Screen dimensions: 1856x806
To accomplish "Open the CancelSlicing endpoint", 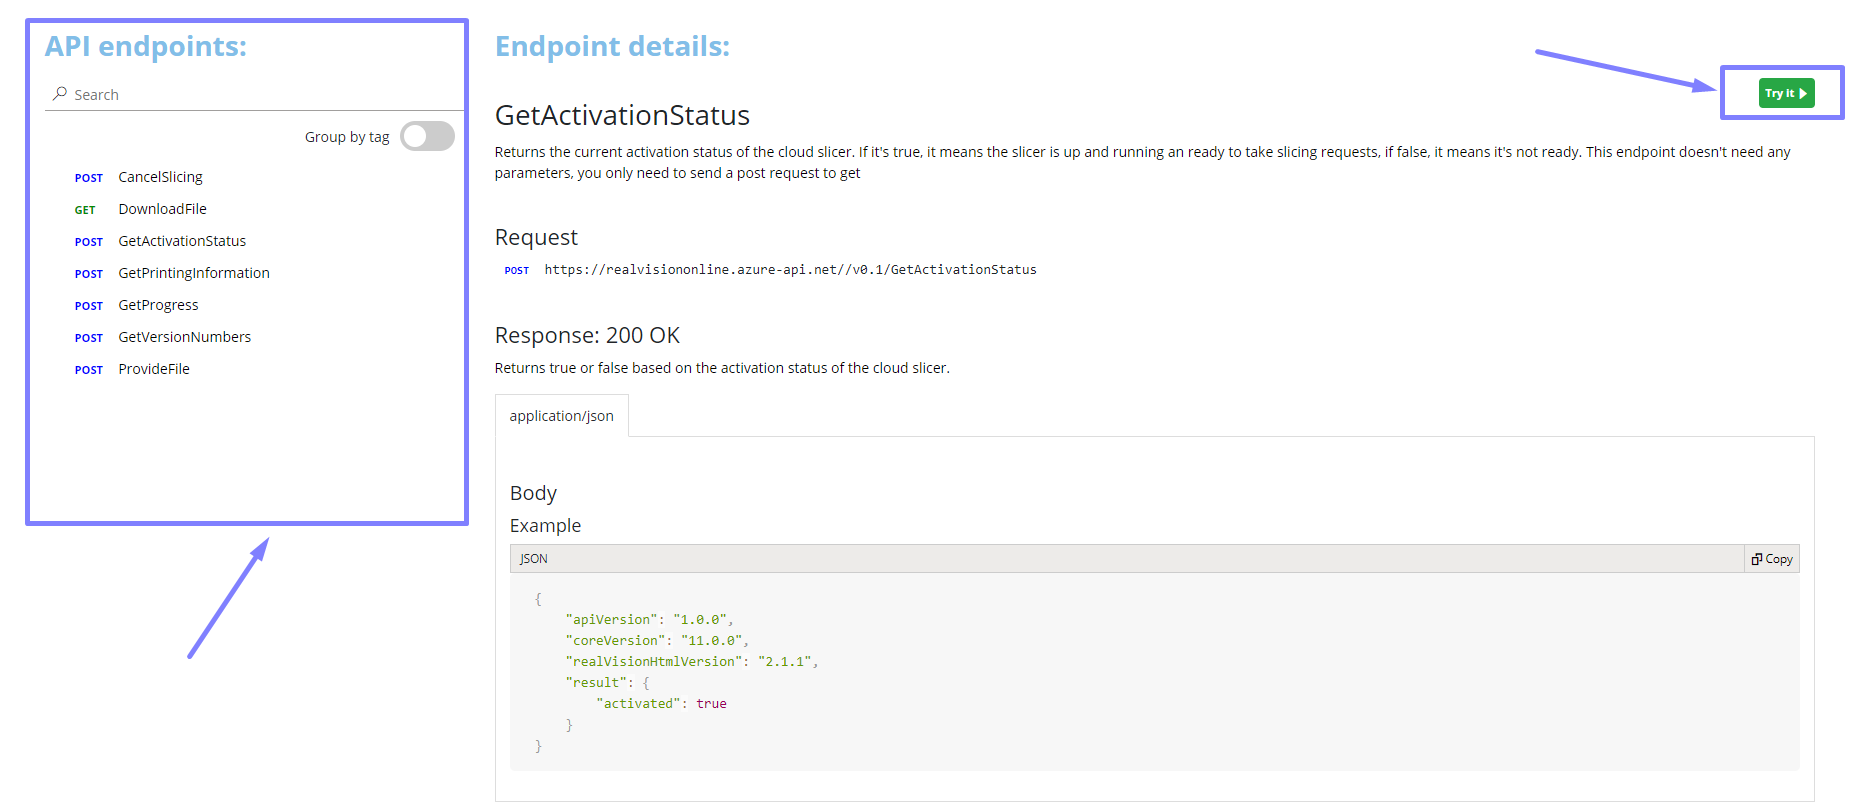I will [160, 177].
